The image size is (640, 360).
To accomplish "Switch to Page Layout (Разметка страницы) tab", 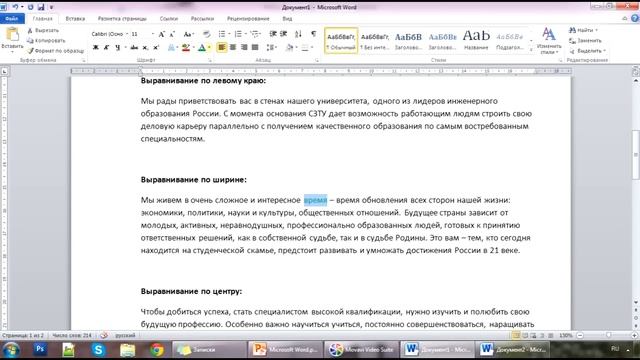I will click(122, 19).
